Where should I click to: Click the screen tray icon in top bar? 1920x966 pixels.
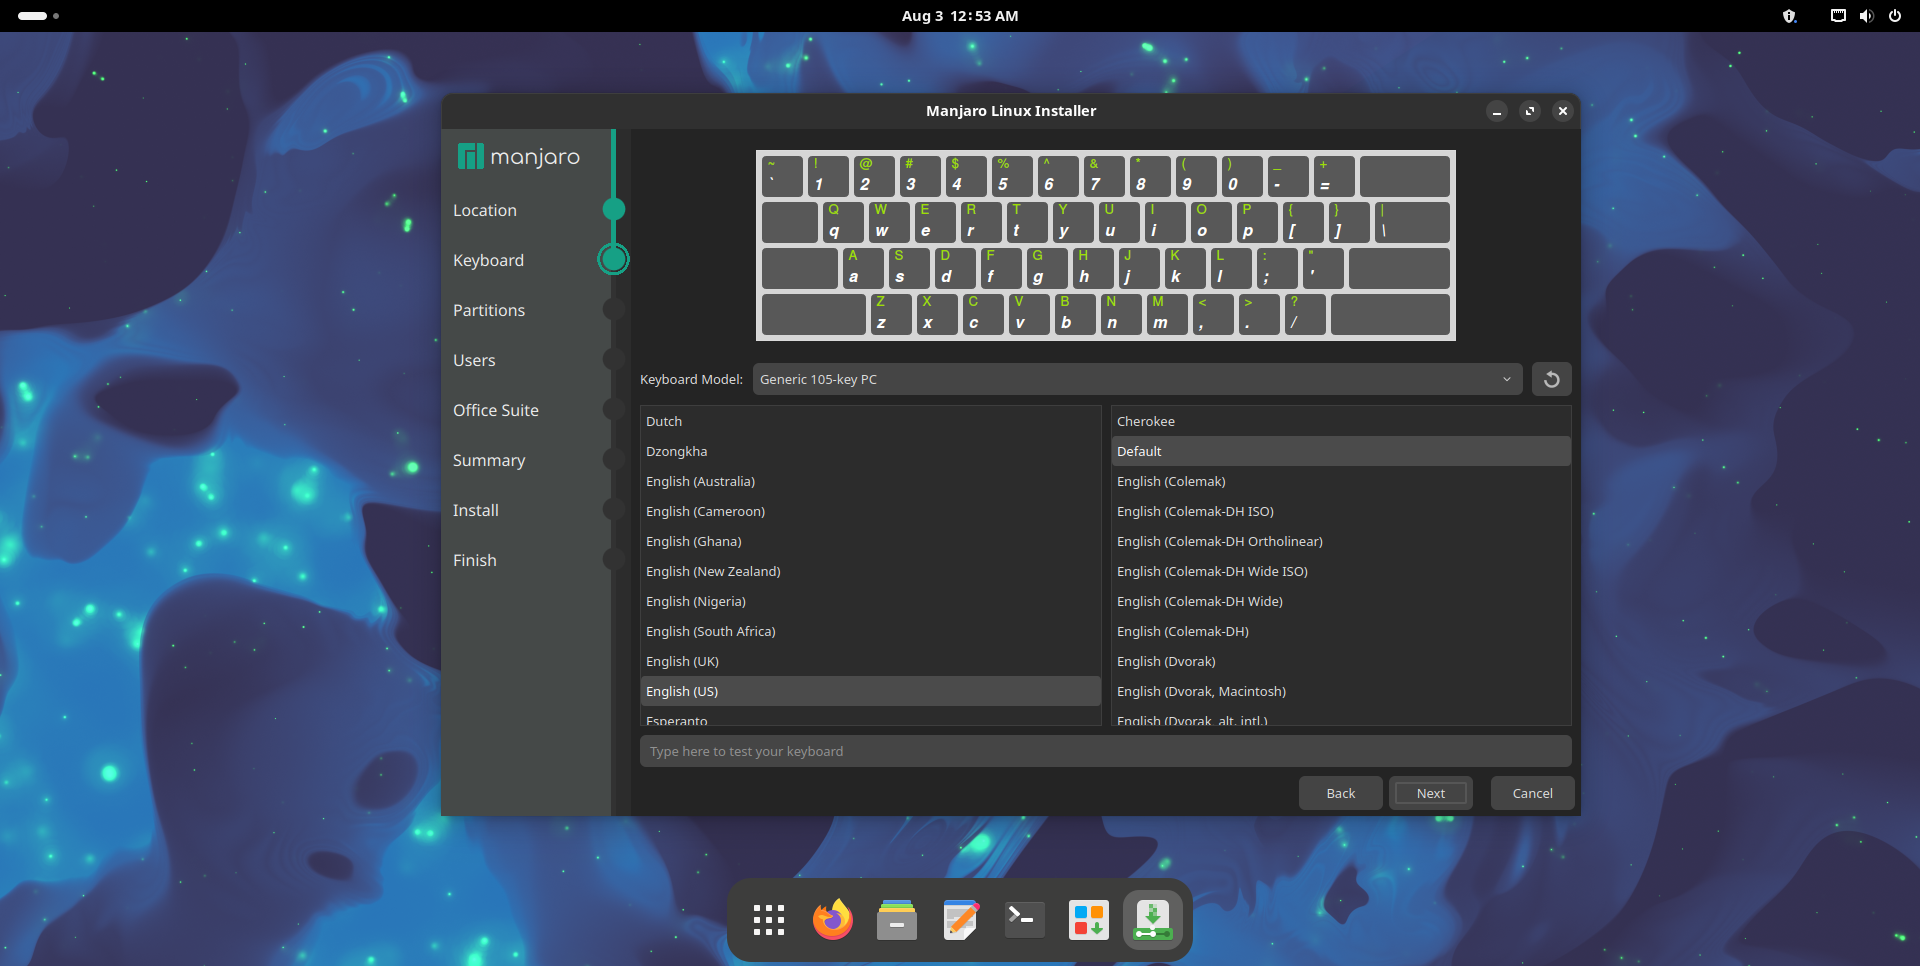click(x=1838, y=16)
